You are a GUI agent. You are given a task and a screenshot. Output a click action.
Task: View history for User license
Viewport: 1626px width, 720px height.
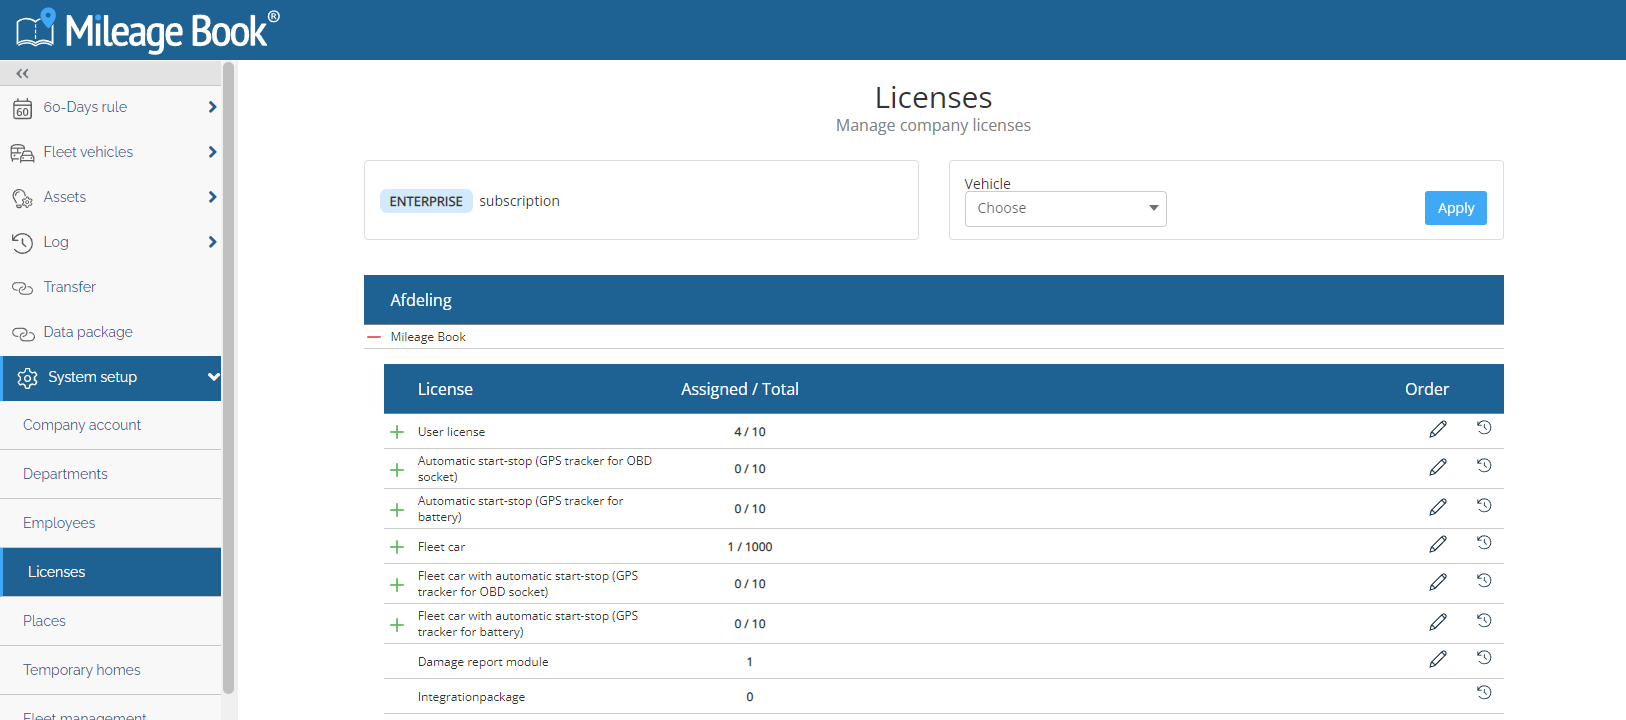[1484, 428]
